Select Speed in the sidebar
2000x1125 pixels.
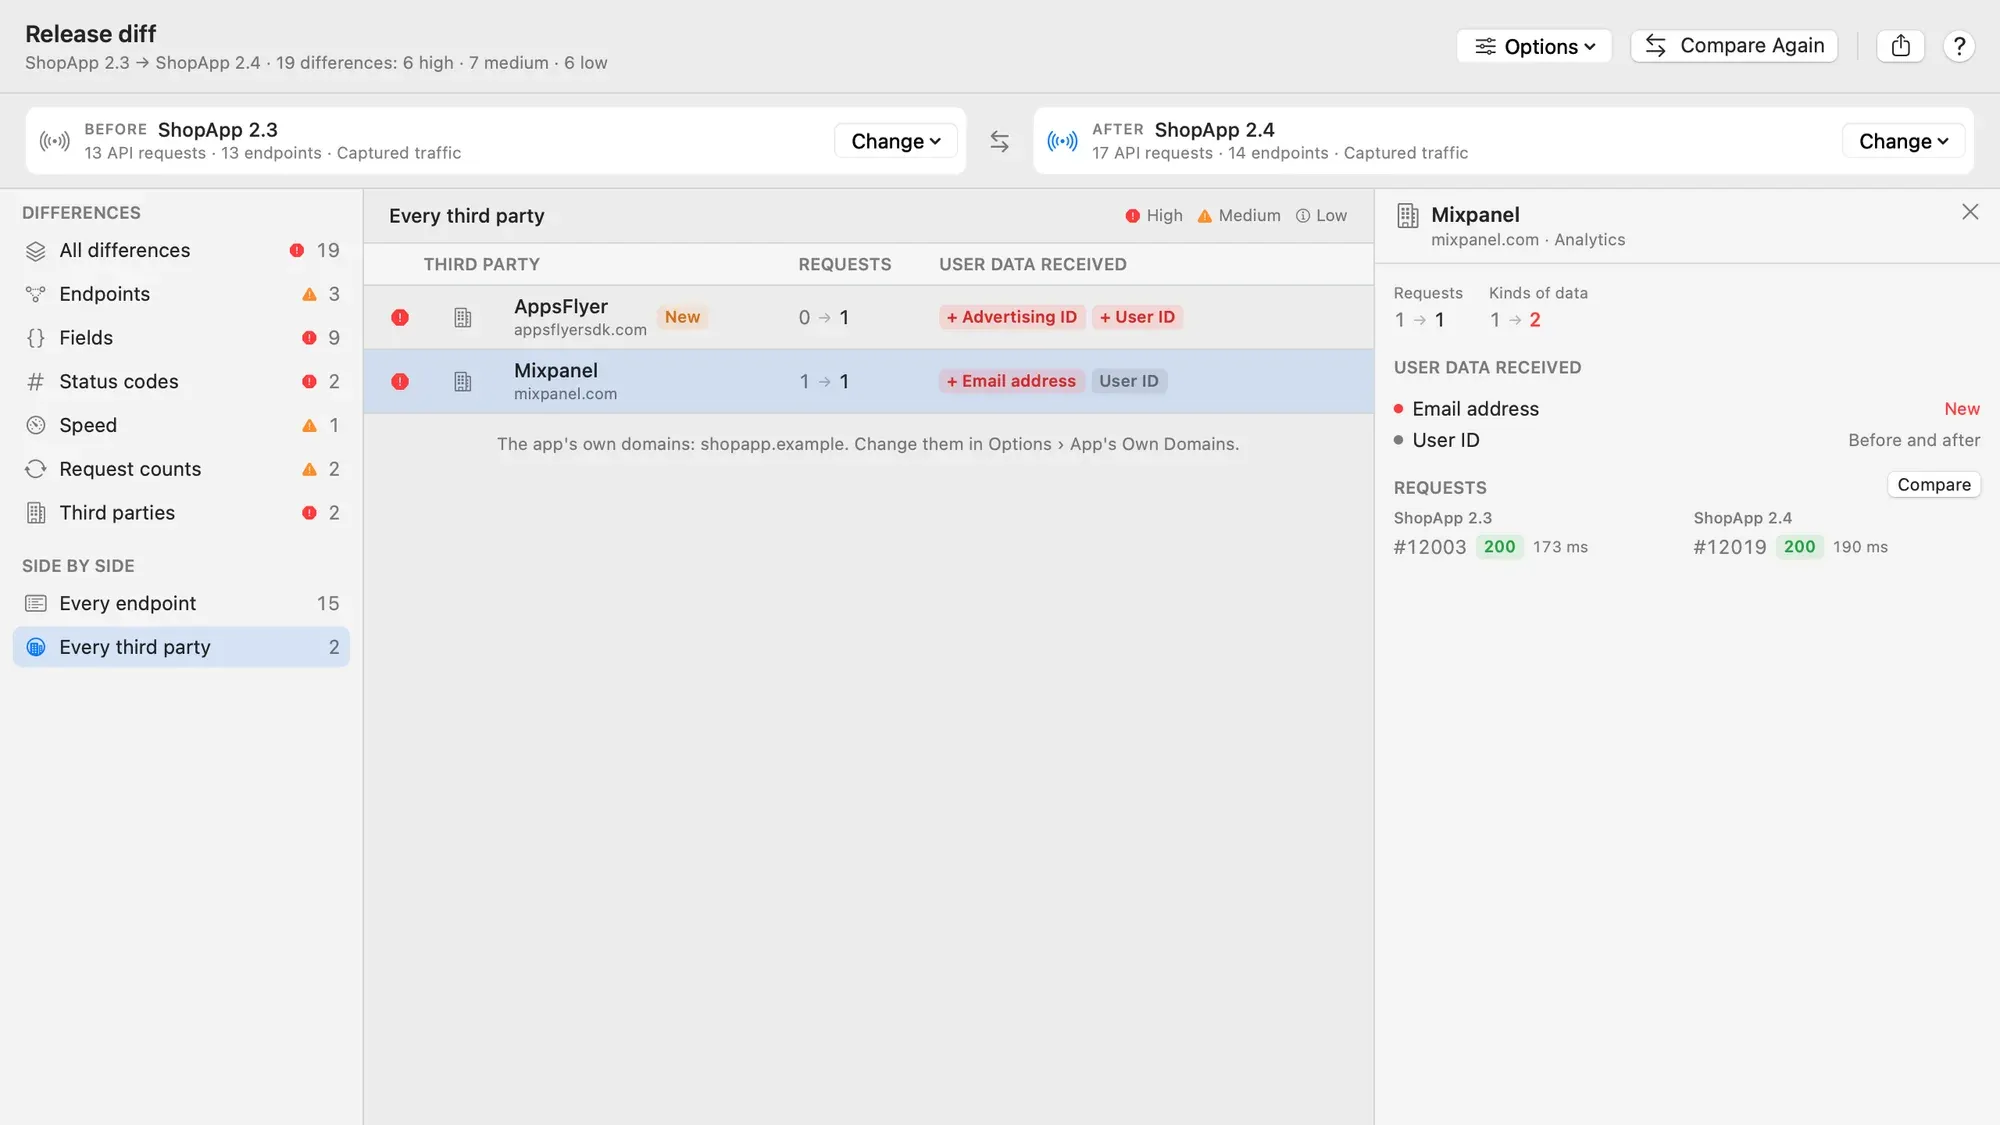[x=181, y=425]
